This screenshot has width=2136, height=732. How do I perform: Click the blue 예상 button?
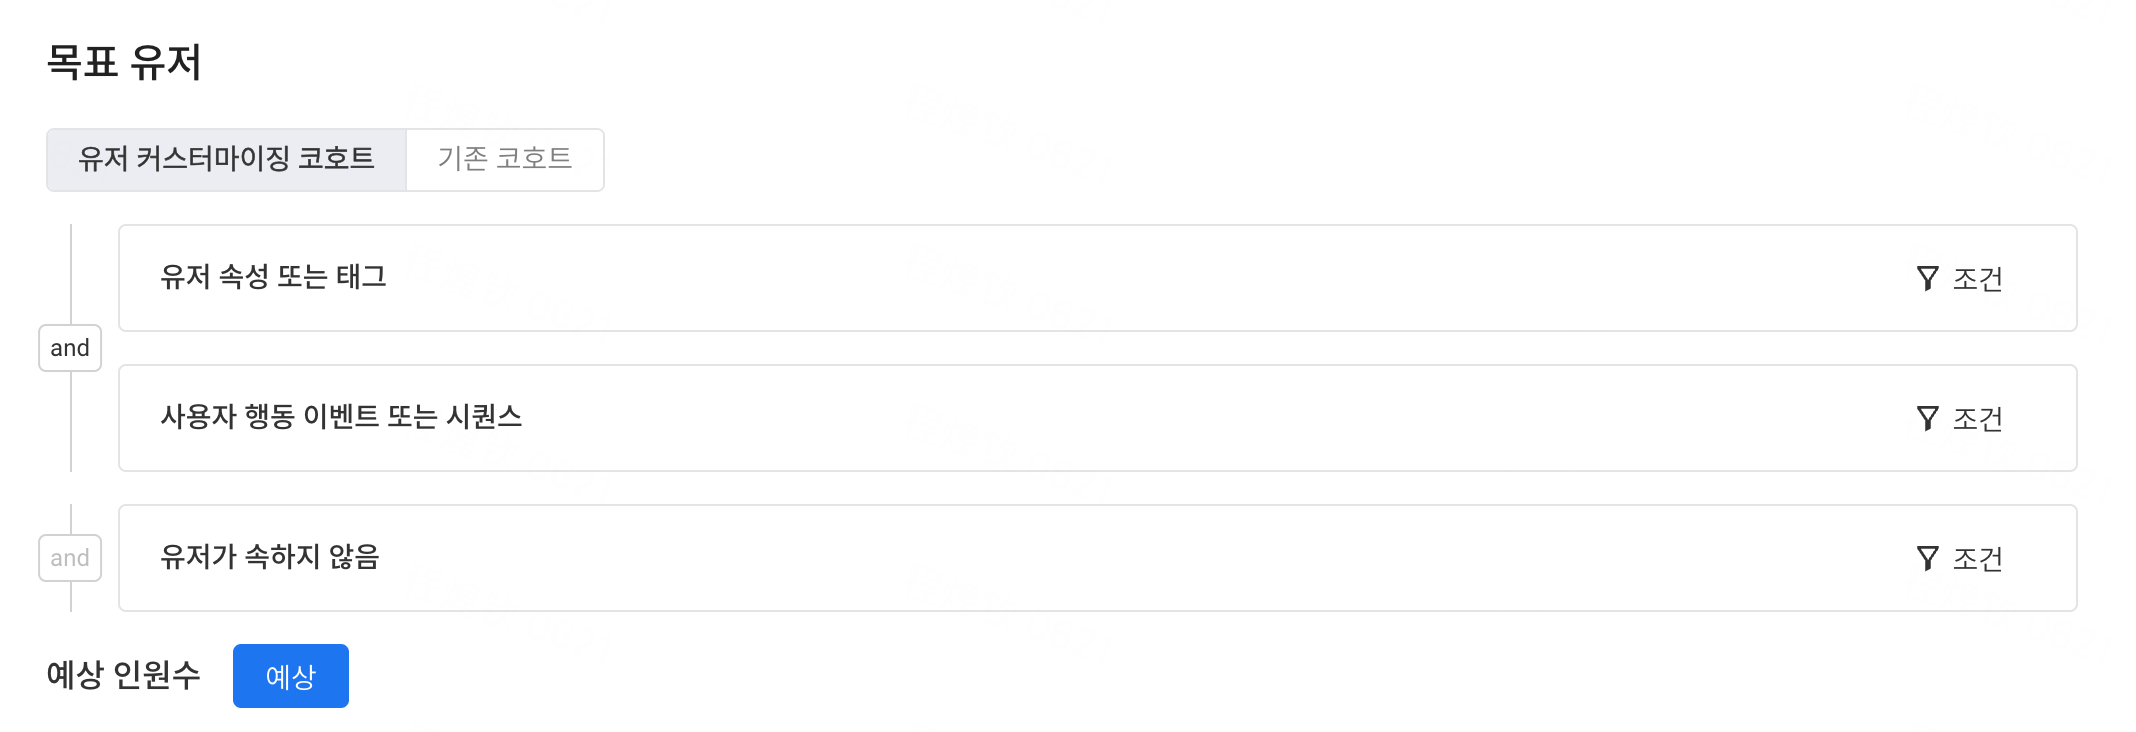(291, 676)
